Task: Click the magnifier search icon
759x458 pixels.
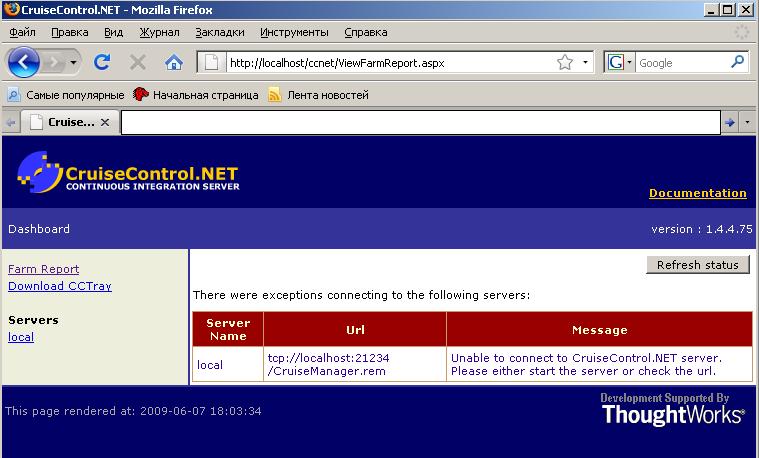Action: pos(738,62)
